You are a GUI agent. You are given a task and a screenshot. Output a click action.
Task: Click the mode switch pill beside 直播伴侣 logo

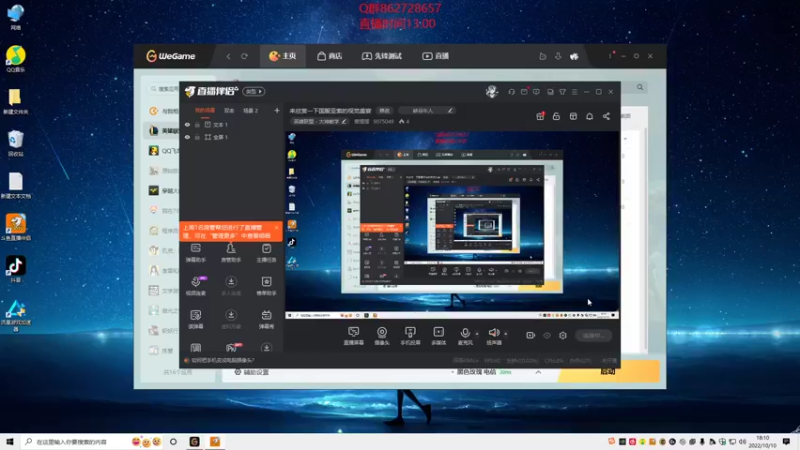coord(254,92)
